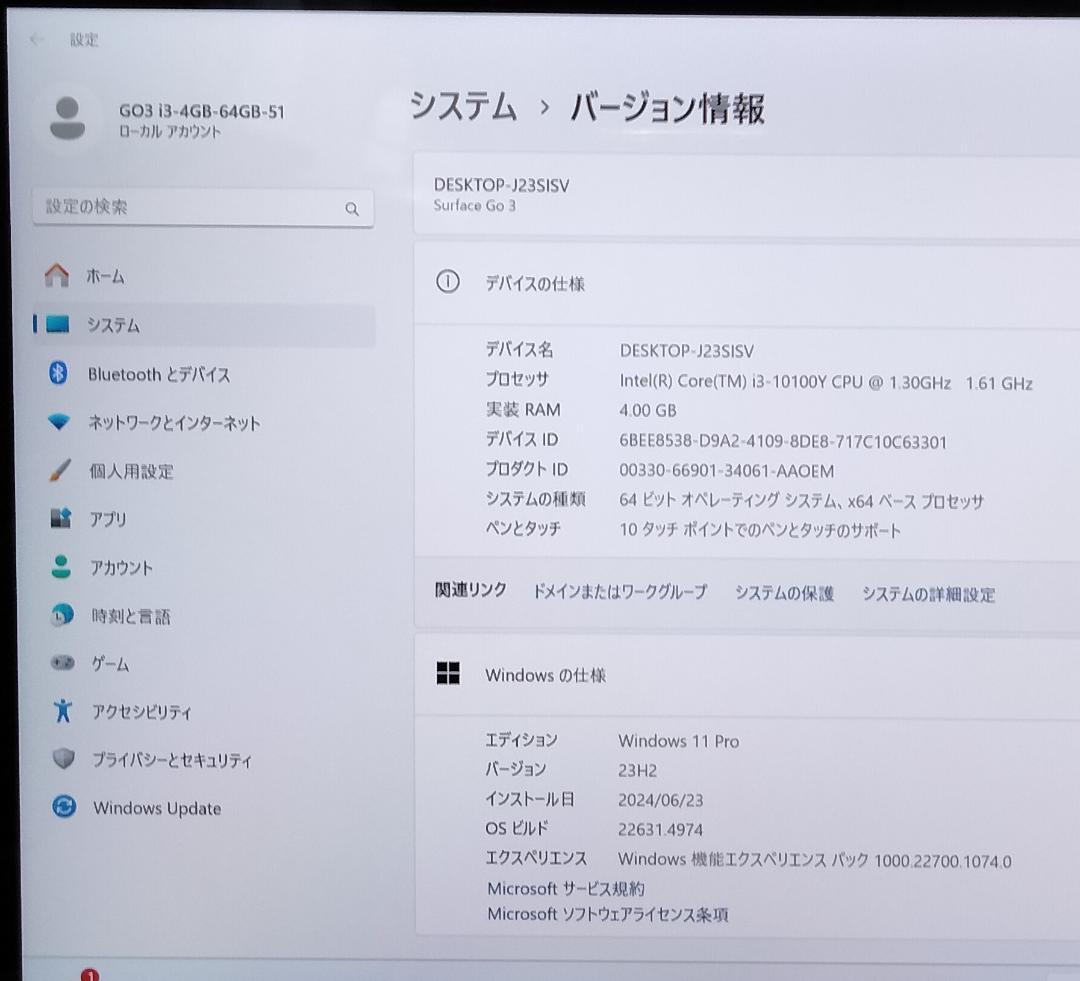Click the 4.00 GB RAM value
The height and width of the screenshot is (981, 1080).
click(x=647, y=410)
